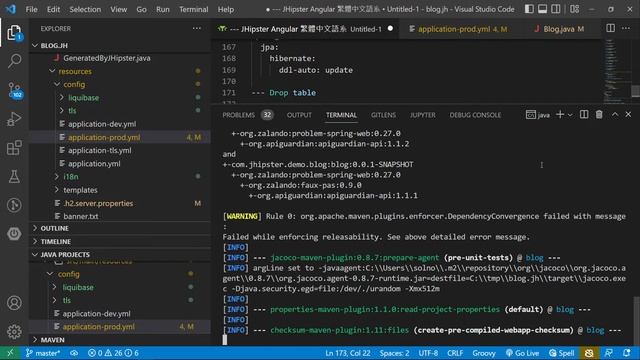Open terminal launch profile dropdown arrow
This screenshot has width=640, height=360.
click(570, 115)
